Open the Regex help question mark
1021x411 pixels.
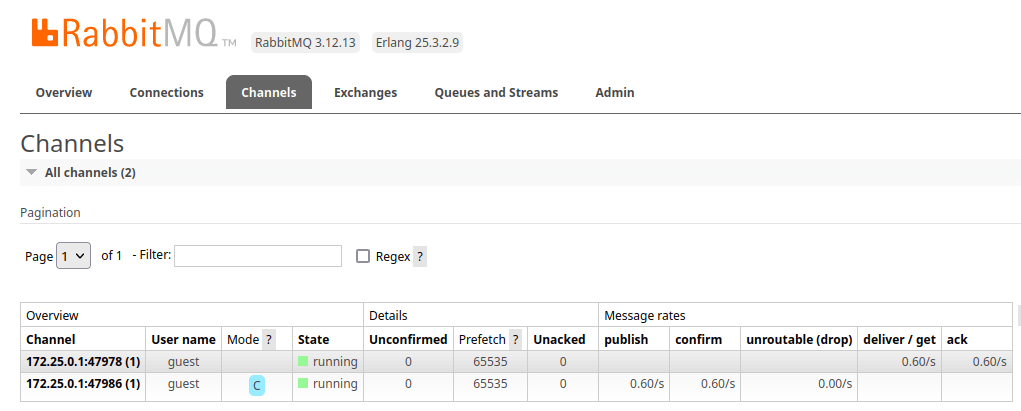pyautogui.click(x=420, y=257)
